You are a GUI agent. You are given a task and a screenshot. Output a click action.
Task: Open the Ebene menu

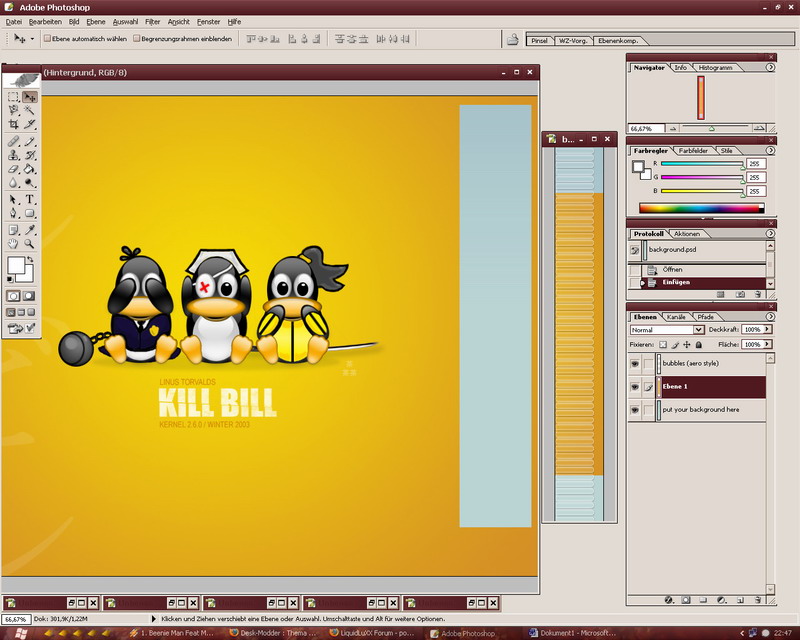[95, 22]
